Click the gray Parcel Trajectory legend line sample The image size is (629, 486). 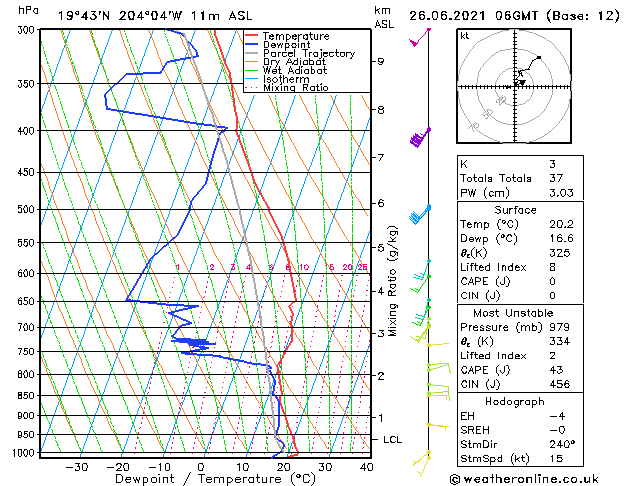pos(251,53)
